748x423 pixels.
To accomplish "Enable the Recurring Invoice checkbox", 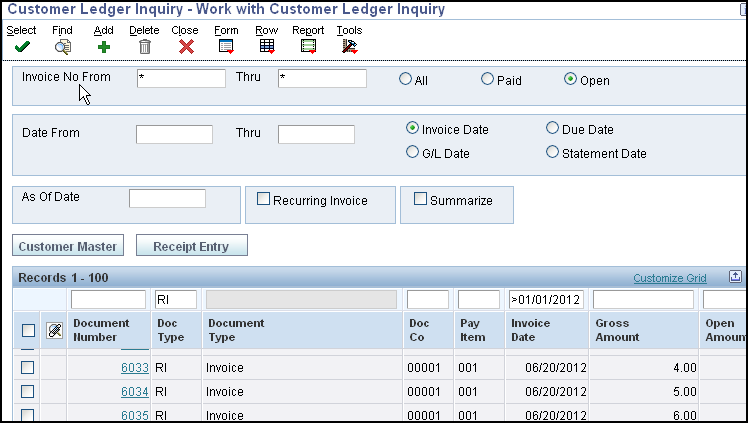I will click(263, 199).
